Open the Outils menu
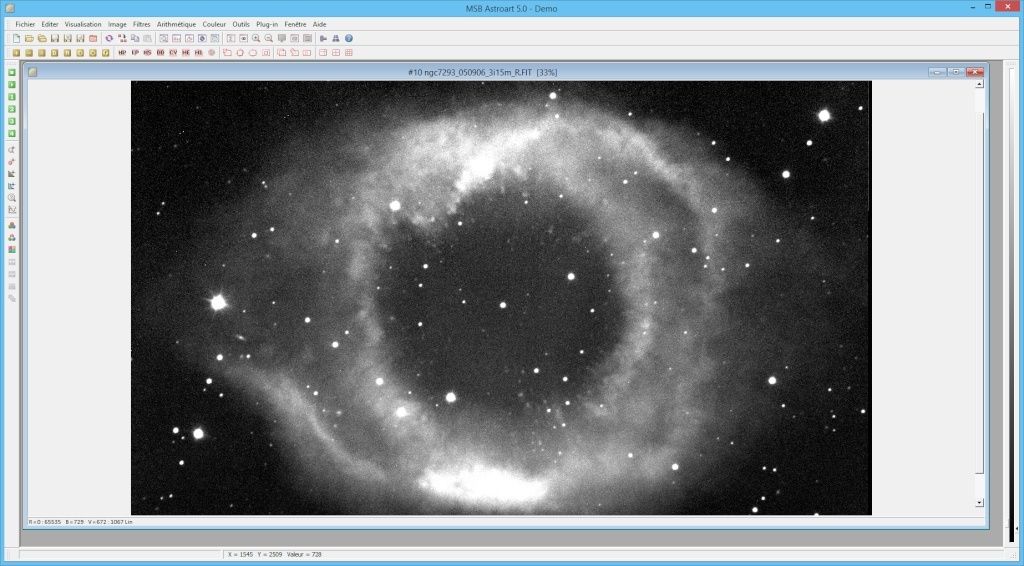The height and width of the screenshot is (566, 1024). [x=241, y=24]
